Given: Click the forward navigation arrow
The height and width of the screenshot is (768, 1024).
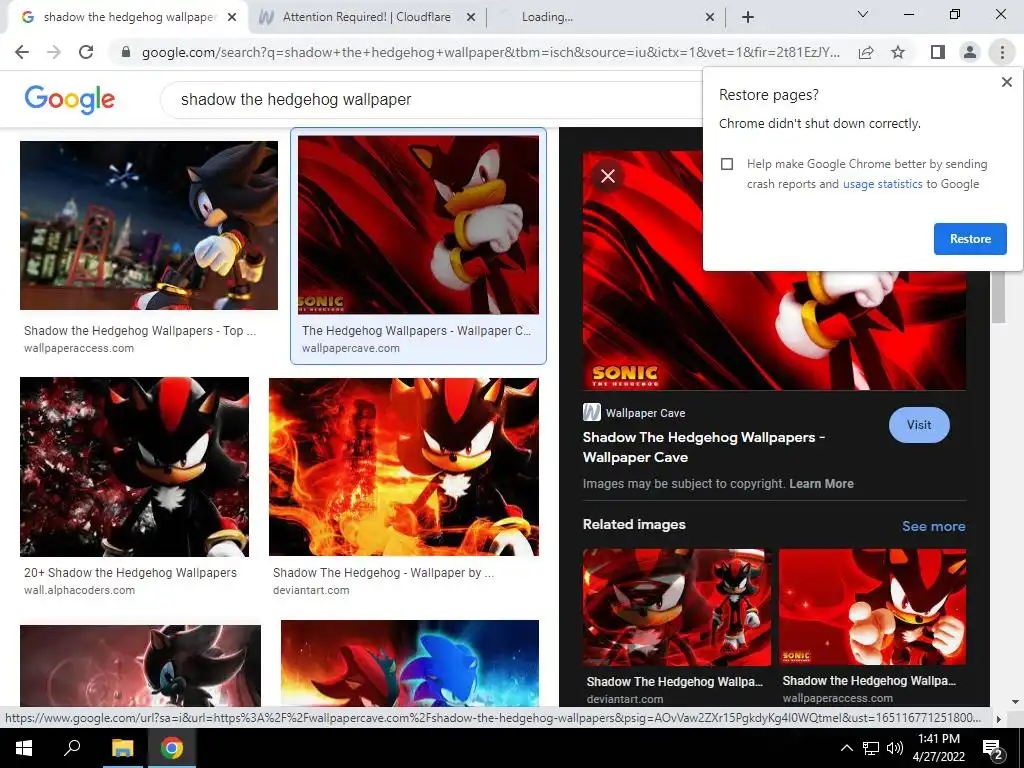Looking at the screenshot, I should [x=54, y=52].
